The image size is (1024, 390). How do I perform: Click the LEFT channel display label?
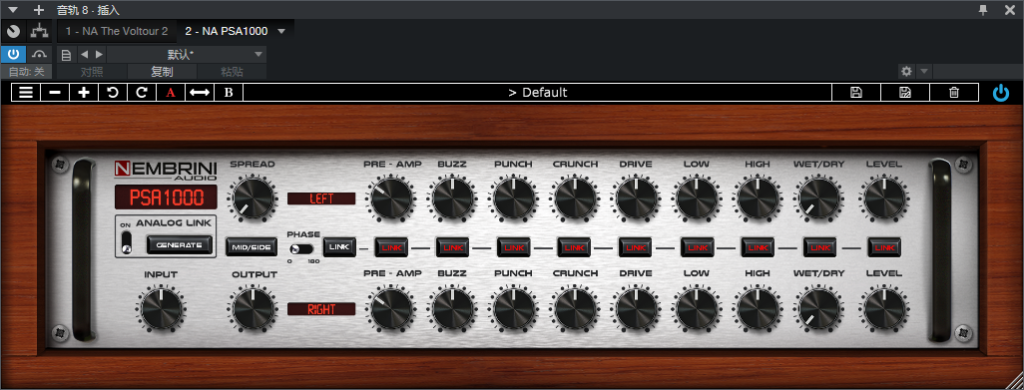(321, 199)
